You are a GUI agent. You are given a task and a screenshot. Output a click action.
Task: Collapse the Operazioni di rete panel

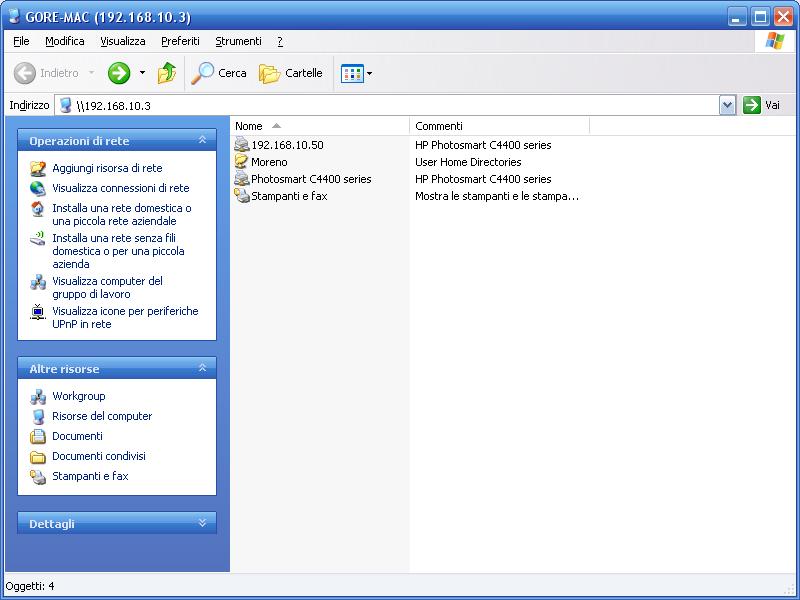[203, 140]
